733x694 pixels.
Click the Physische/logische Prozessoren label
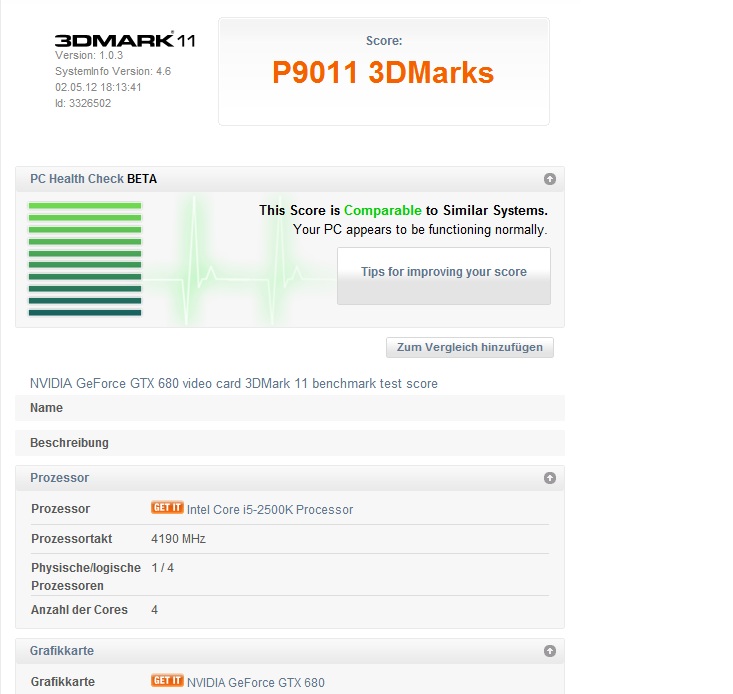[x=86, y=577]
